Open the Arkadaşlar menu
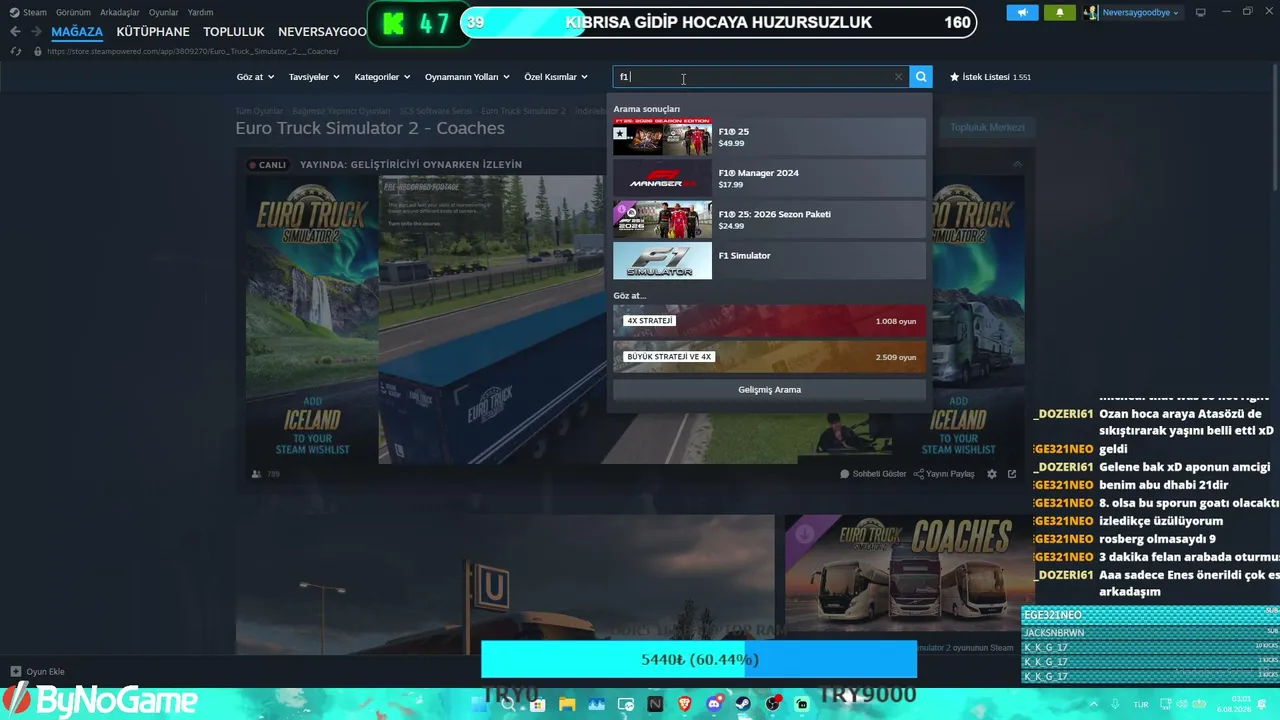 (120, 12)
